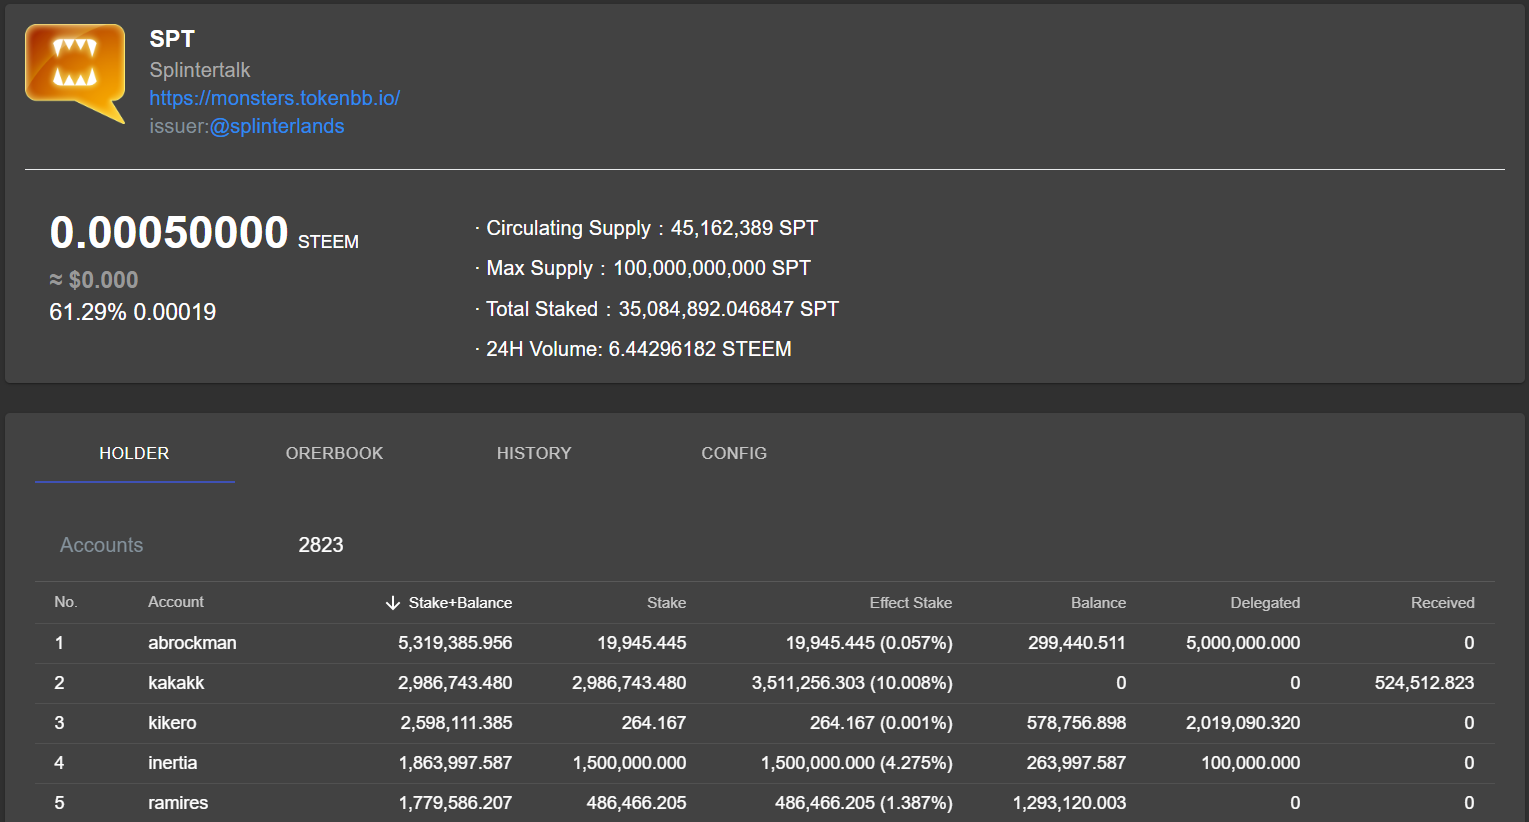Image resolution: width=1529 pixels, height=822 pixels.
Task: Click inertia's Balance 263,997.587
Action: 1076,763
